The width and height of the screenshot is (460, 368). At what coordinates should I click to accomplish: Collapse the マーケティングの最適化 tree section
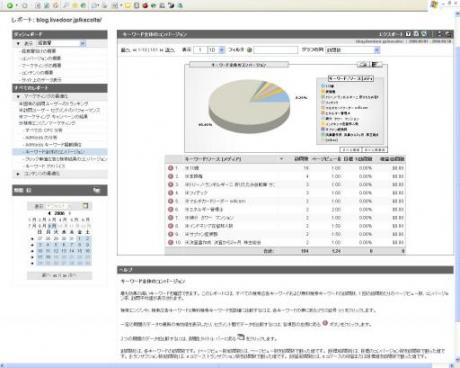click(x=18, y=96)
